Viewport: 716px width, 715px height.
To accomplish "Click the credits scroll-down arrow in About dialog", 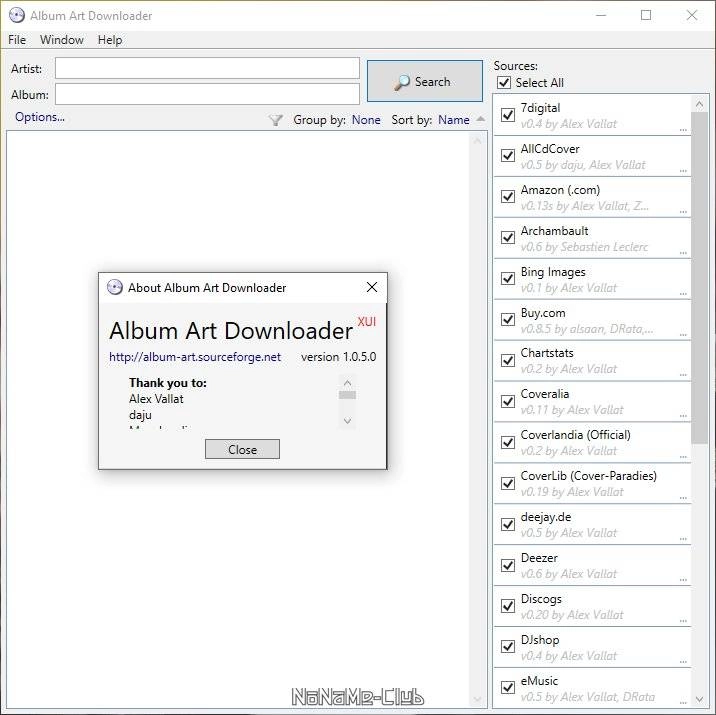I will (x=347, y=421).
